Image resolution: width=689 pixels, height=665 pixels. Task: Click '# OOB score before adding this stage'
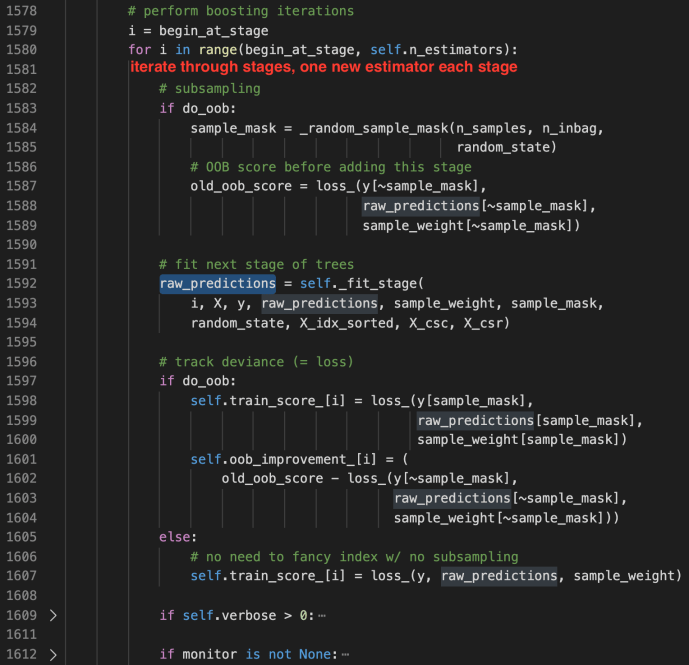click(x=331, y=167)
